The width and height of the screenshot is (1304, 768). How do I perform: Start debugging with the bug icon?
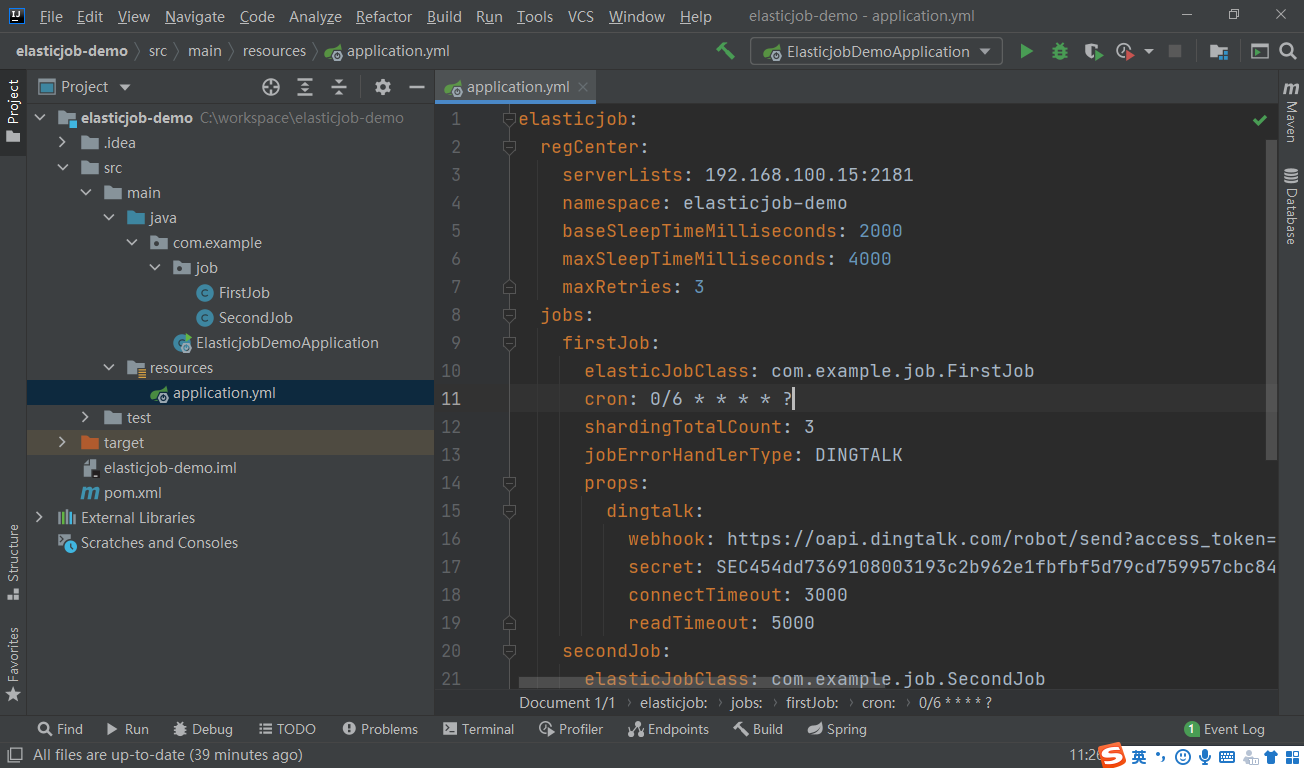[x=1060, y=51]
